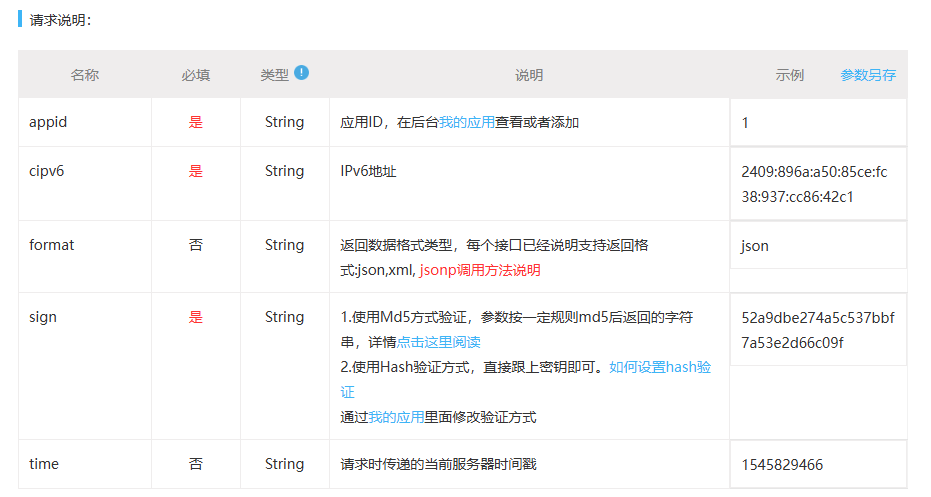This screenshot has height=497, width=931.
Task: Click the sign example hash field
Action: pyautogui.click(x=818, y=330)
